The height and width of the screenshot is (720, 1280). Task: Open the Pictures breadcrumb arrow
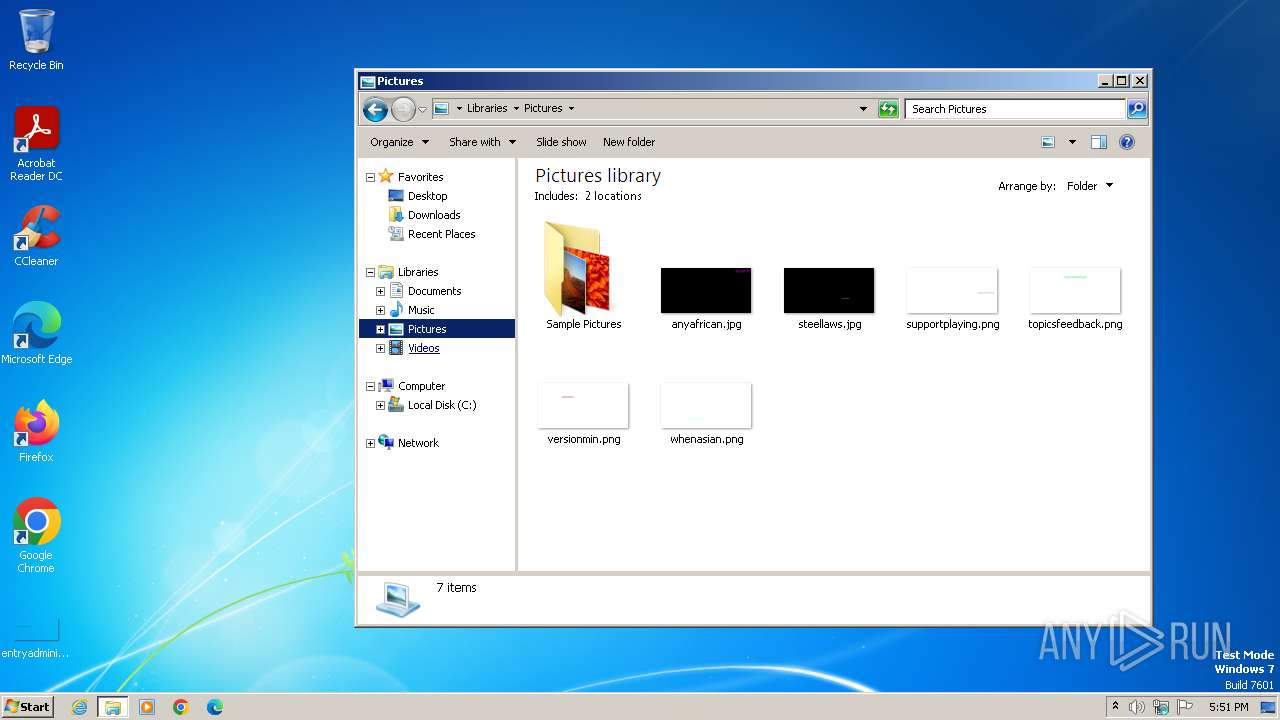[571, 108]
